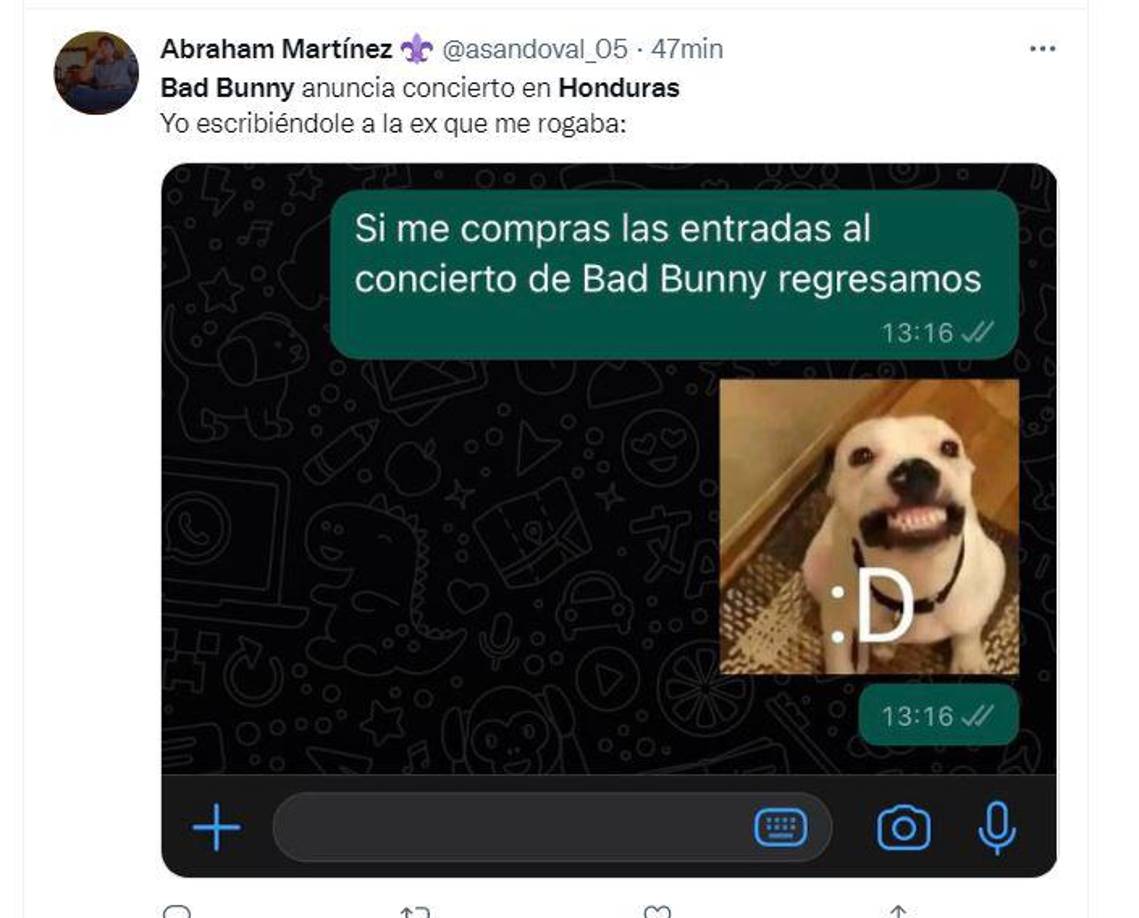Open the three-dot more options menu
Image resolution: width=1139 pixels, height=918 pixels.
coord(1042,49)
